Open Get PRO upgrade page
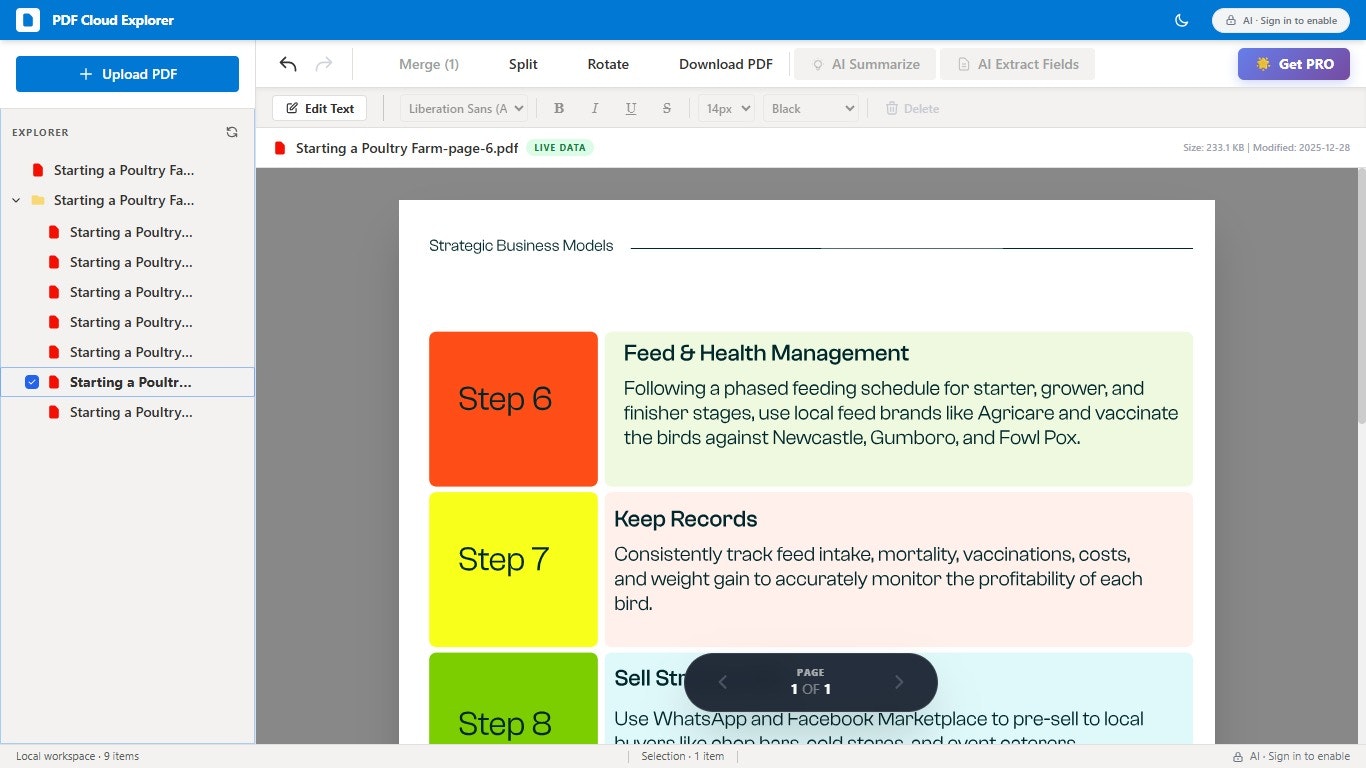Image resolution: width=1366 pixels, height=768 pixels. click(1294, 63)
